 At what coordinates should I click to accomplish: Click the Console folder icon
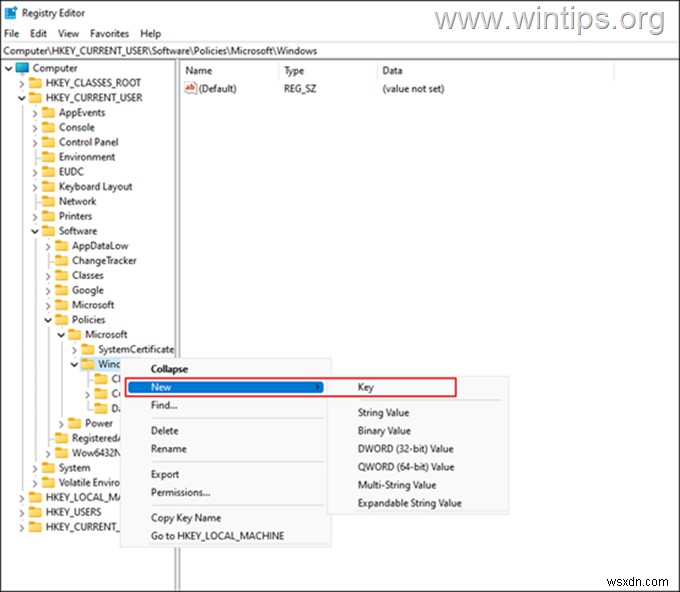click(48, 128)
